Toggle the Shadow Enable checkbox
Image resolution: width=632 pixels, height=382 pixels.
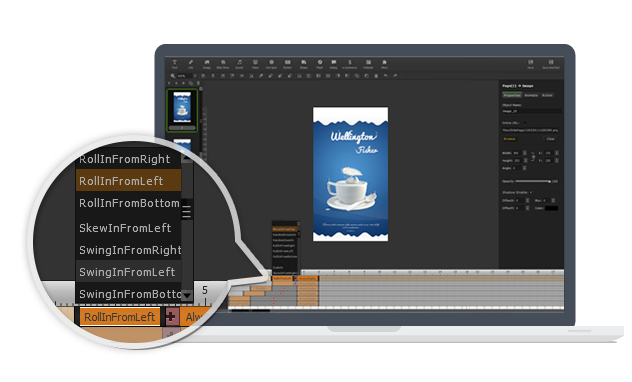[531, 192]
